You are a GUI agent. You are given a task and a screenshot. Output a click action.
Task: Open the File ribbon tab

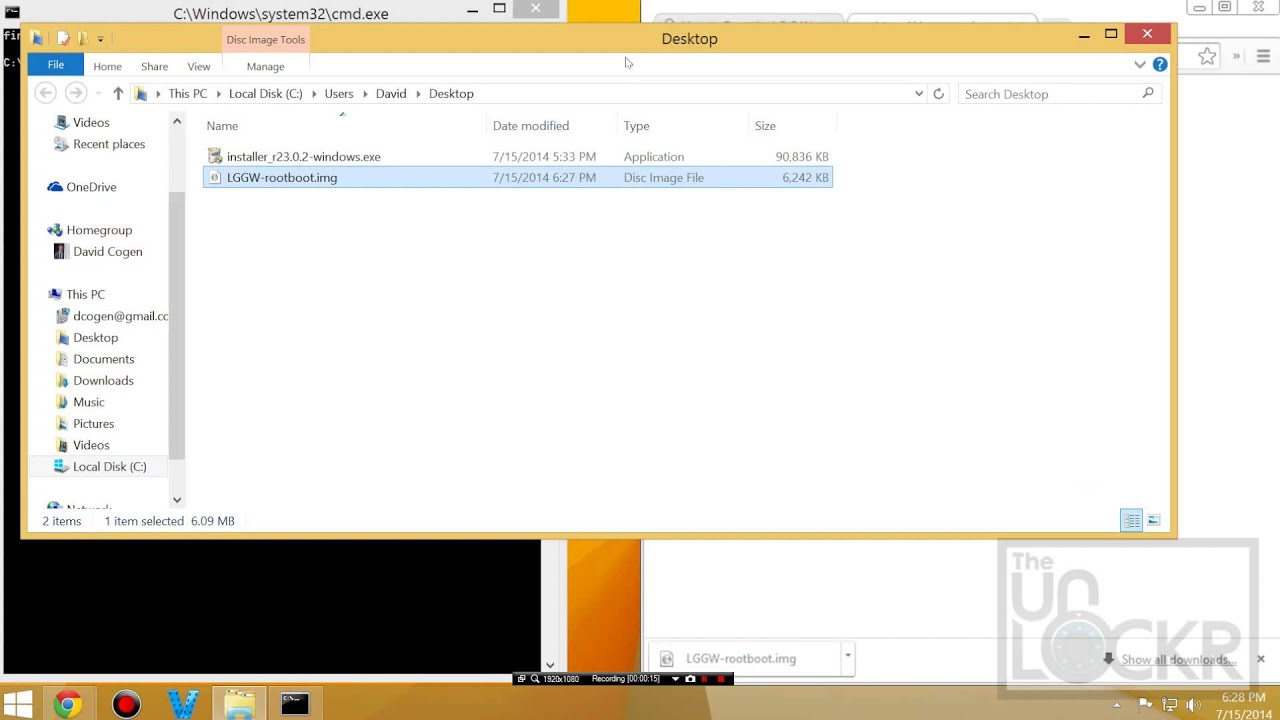click(x=56, y=65)
